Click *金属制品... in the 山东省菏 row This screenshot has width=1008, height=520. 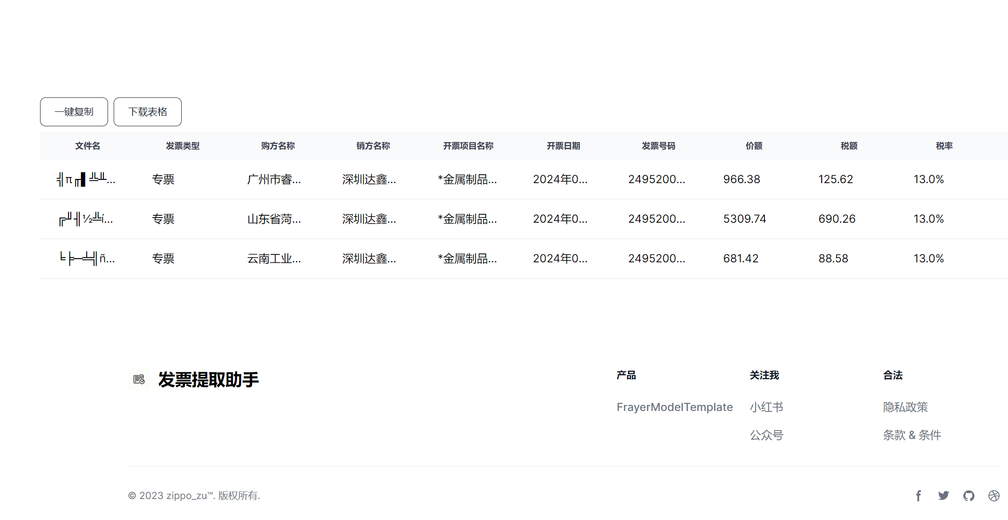(x=467, y=219)
